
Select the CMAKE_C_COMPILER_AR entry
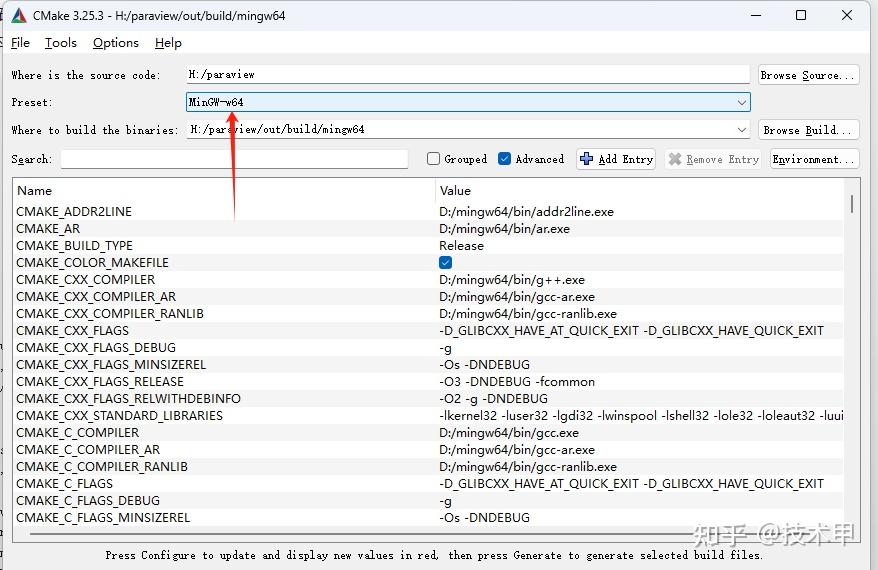pyautogui.click(x=88, y=450)
